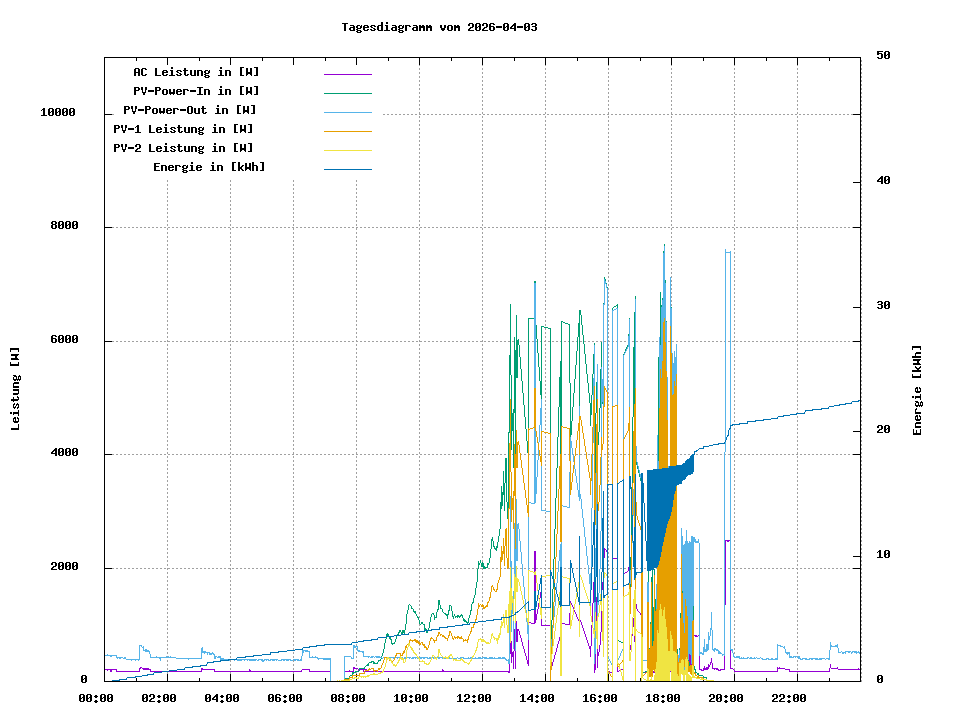Click the purple AC Leistung legend line
This screenshot has height=720, width=960.
coord(347,74)
